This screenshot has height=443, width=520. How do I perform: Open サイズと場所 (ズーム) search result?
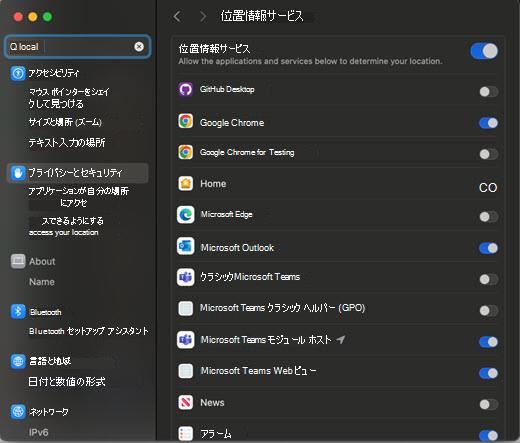point(65,122)
